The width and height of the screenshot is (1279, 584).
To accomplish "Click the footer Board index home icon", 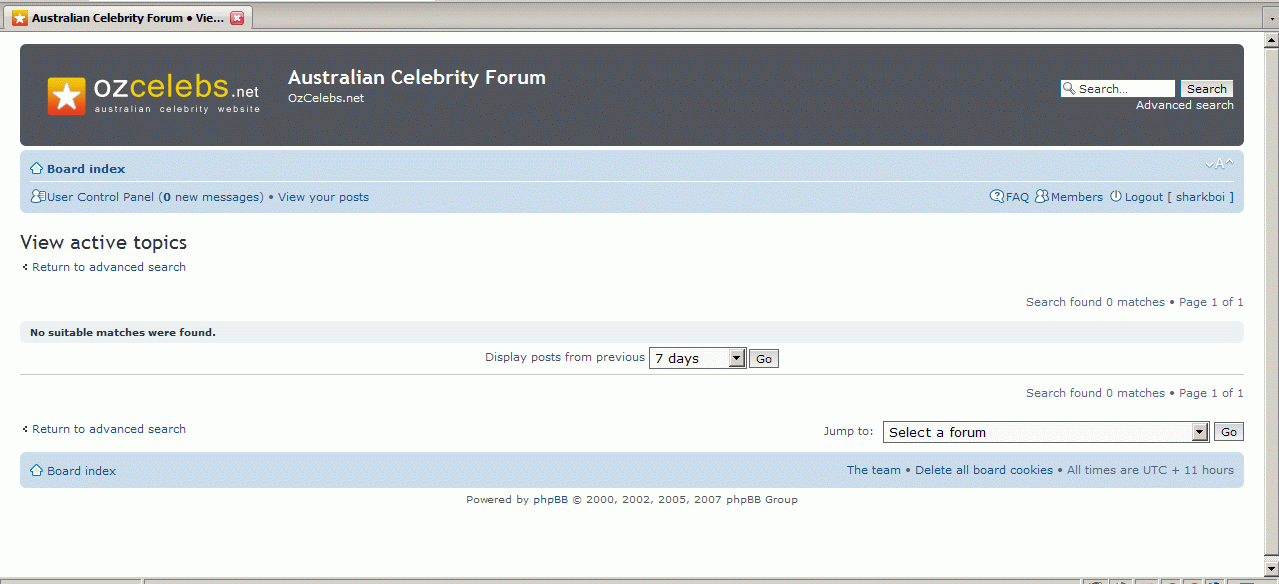I will click(37, 471).
